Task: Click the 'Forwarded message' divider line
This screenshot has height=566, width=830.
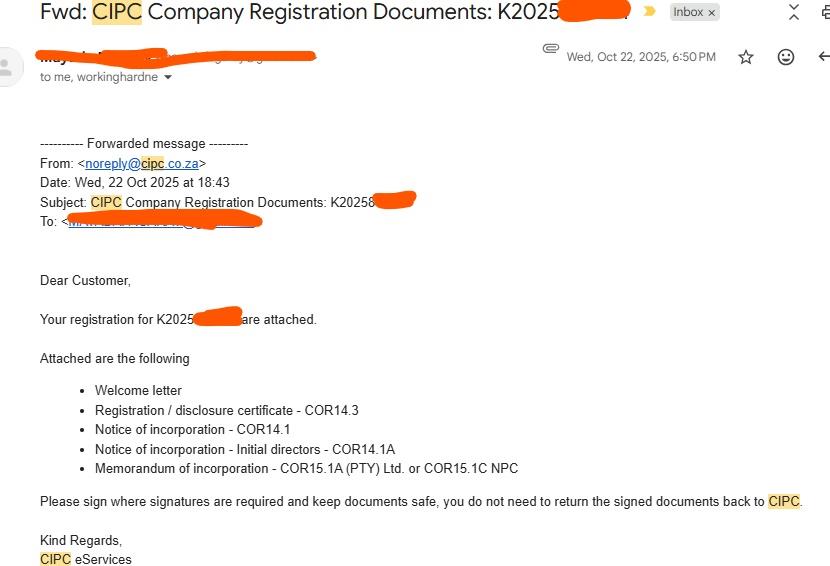Action: click(144, 143)
